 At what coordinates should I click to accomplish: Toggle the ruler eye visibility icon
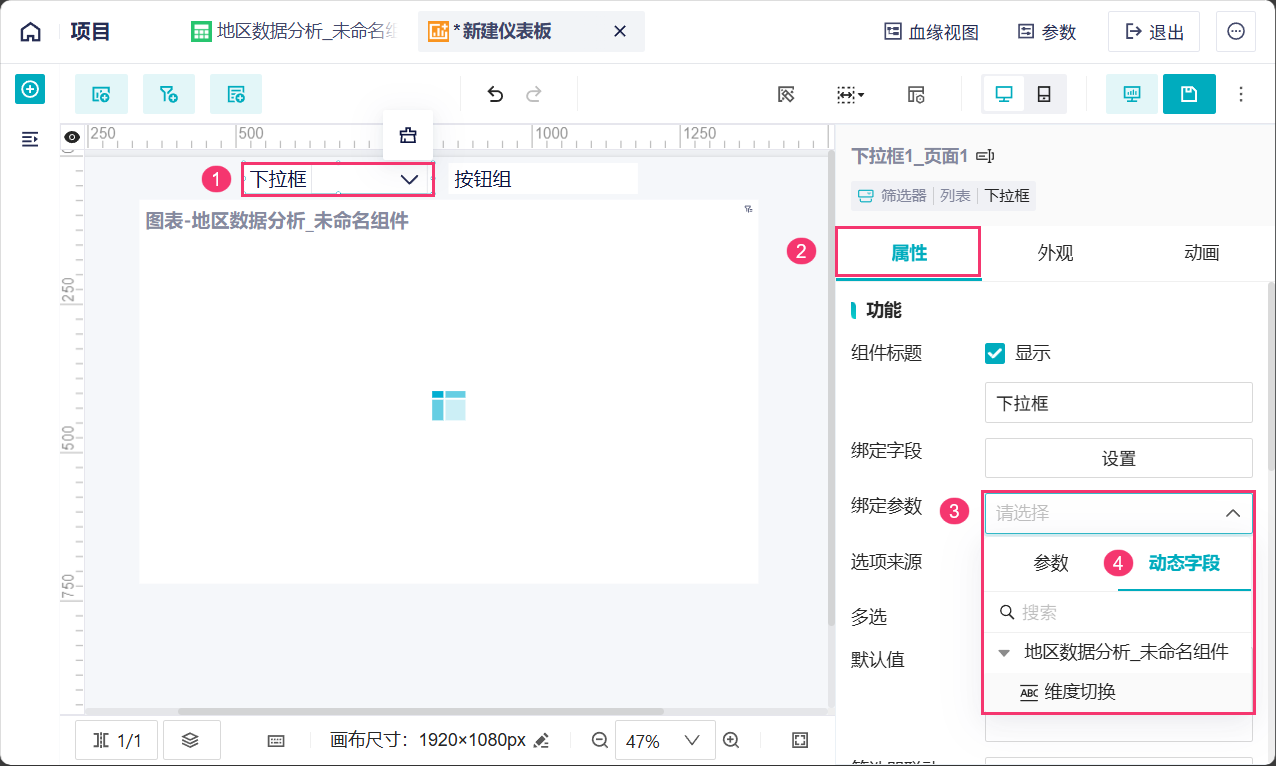coord(72,137)
